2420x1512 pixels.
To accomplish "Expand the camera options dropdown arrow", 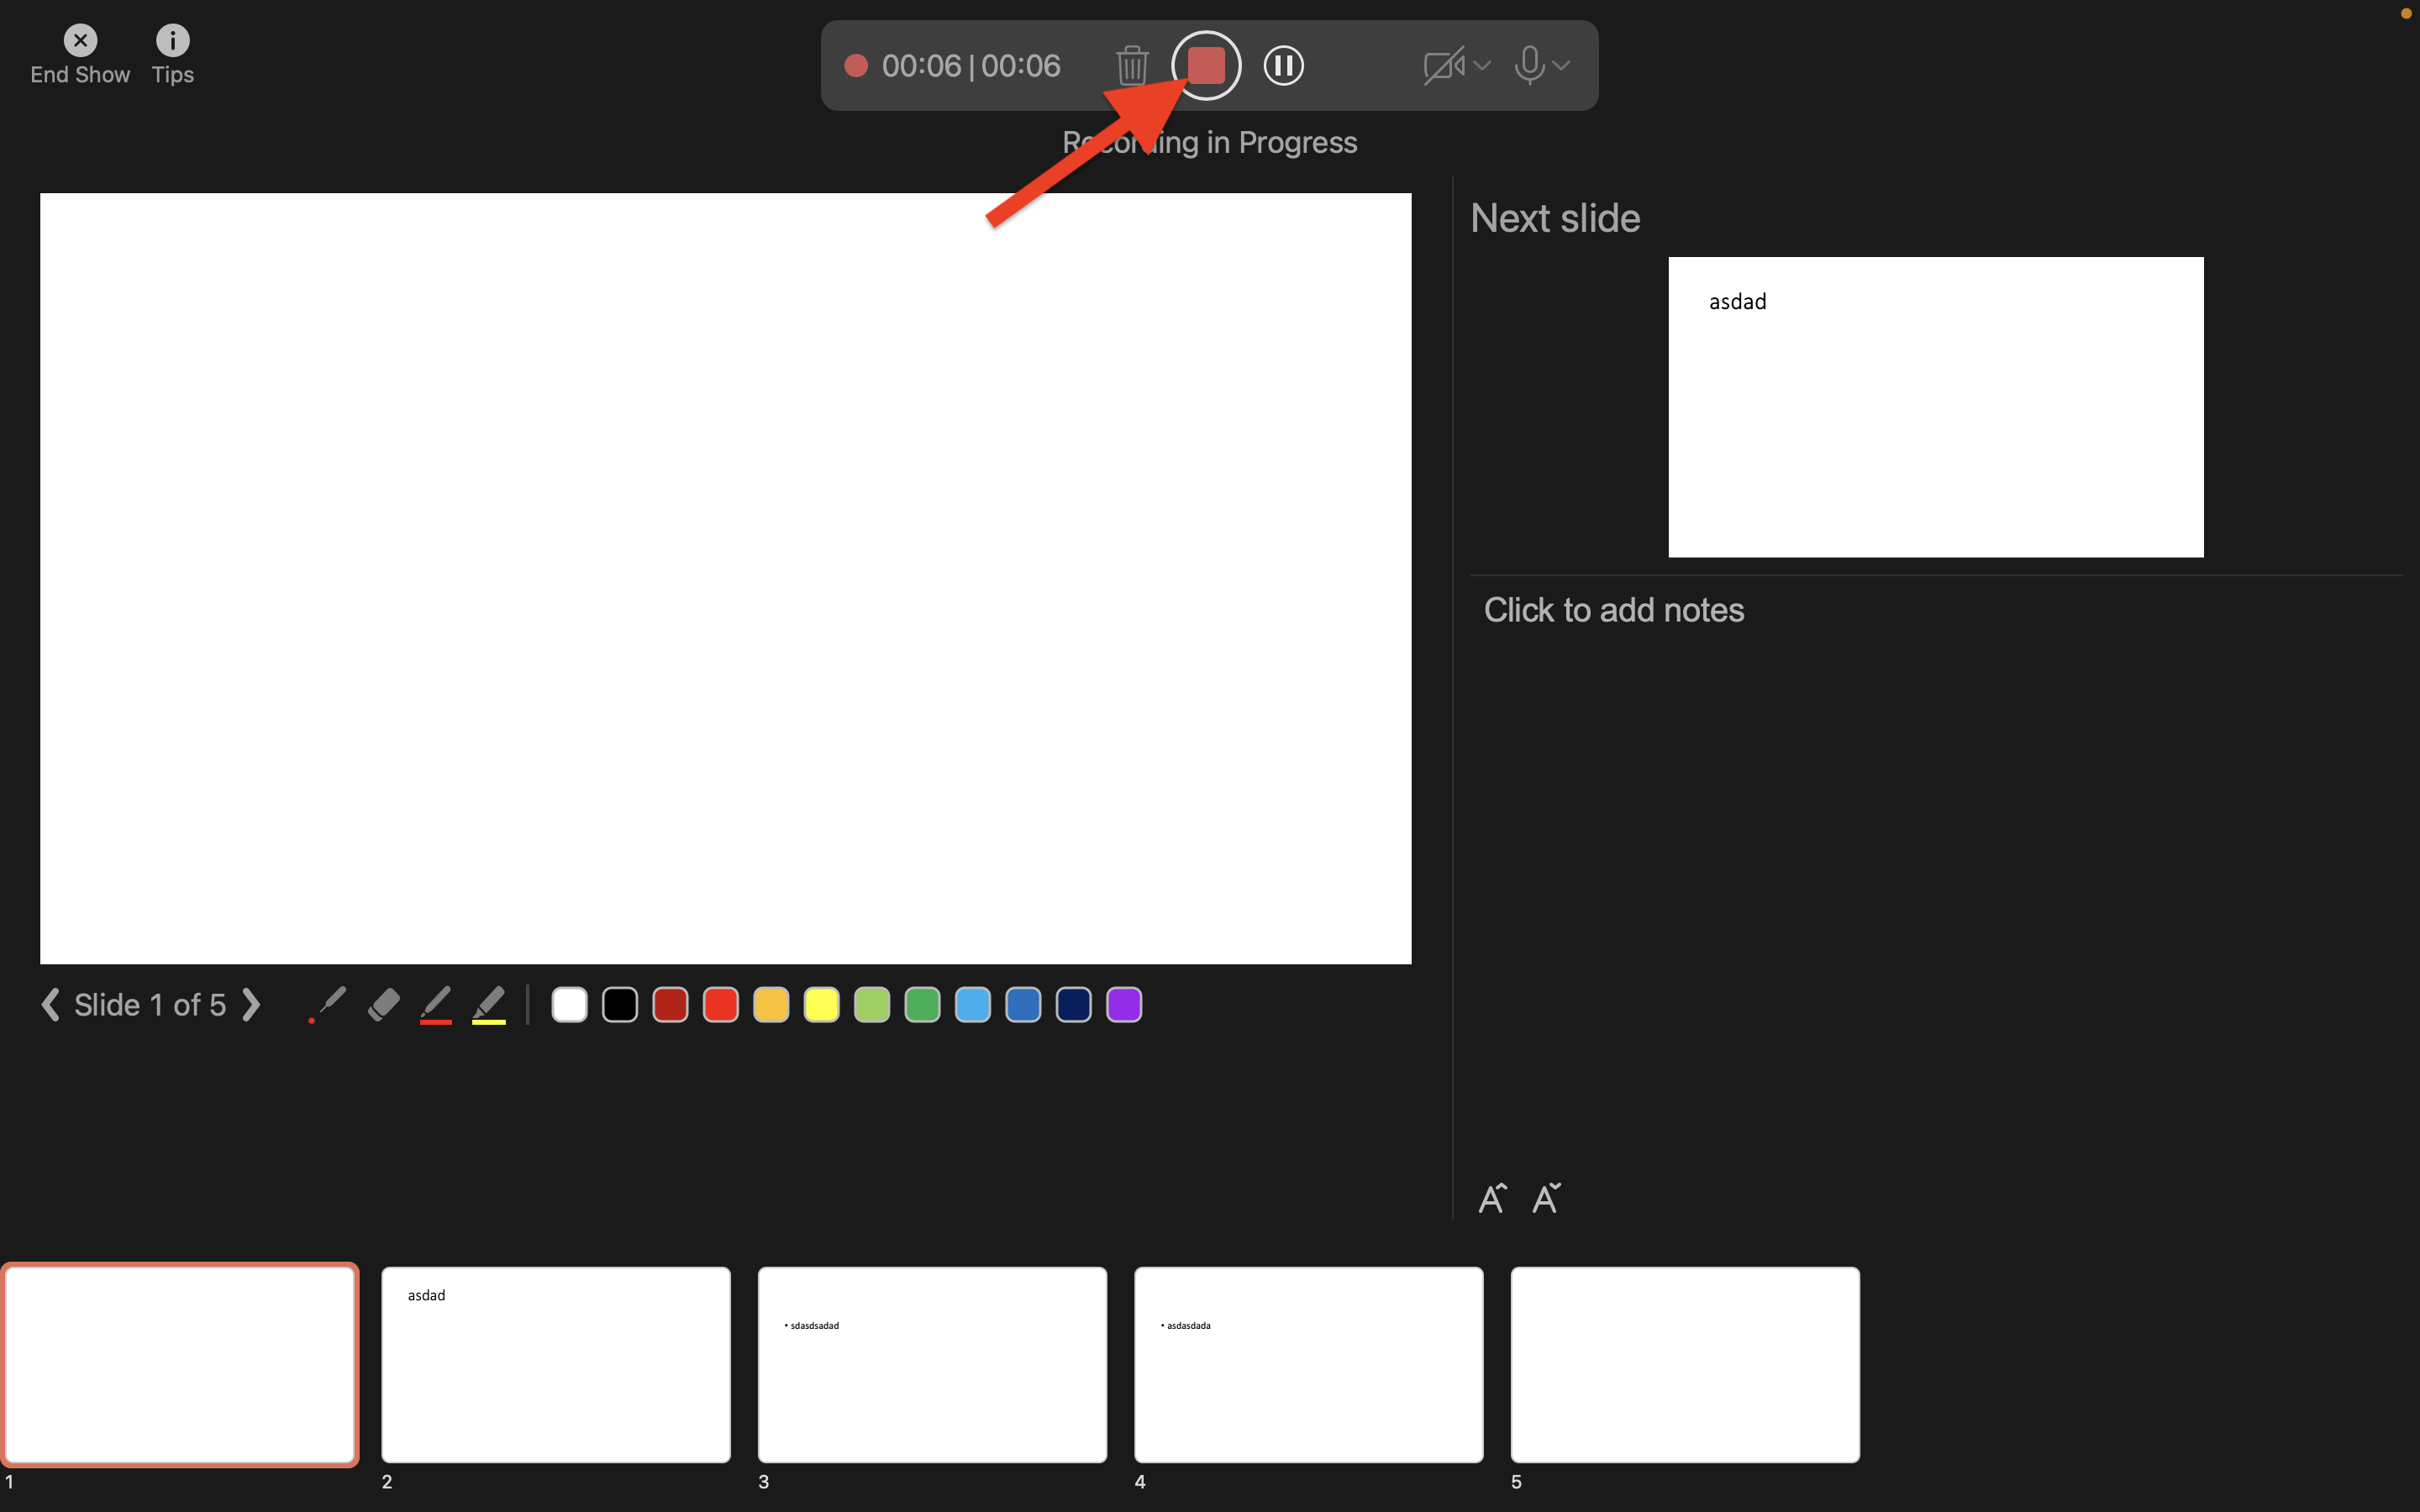I will pos(1482,66).
